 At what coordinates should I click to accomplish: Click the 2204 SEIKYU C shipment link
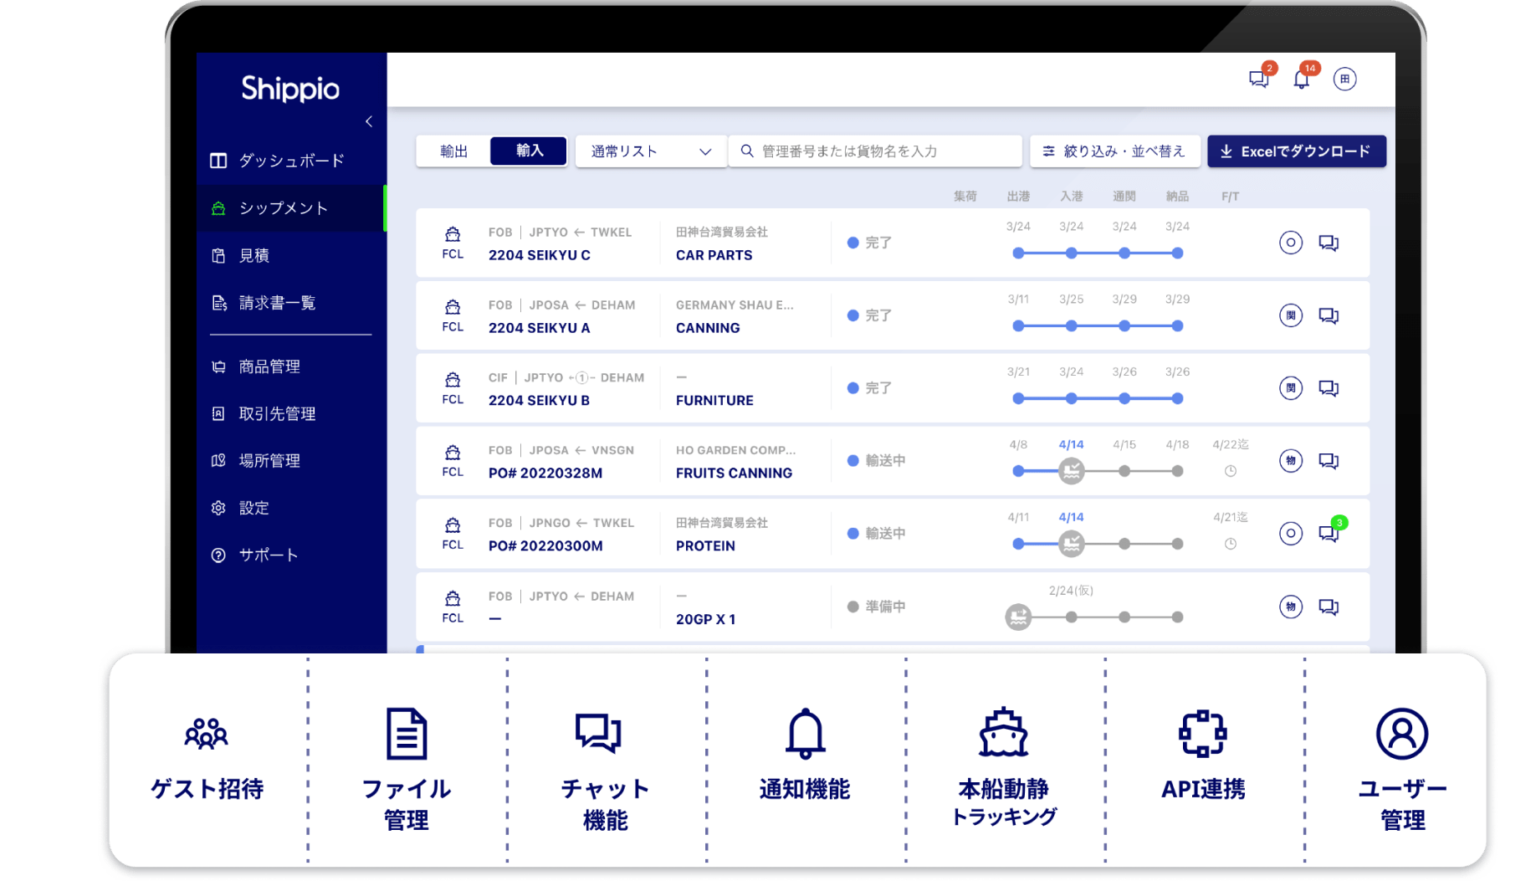coord(538,255)
